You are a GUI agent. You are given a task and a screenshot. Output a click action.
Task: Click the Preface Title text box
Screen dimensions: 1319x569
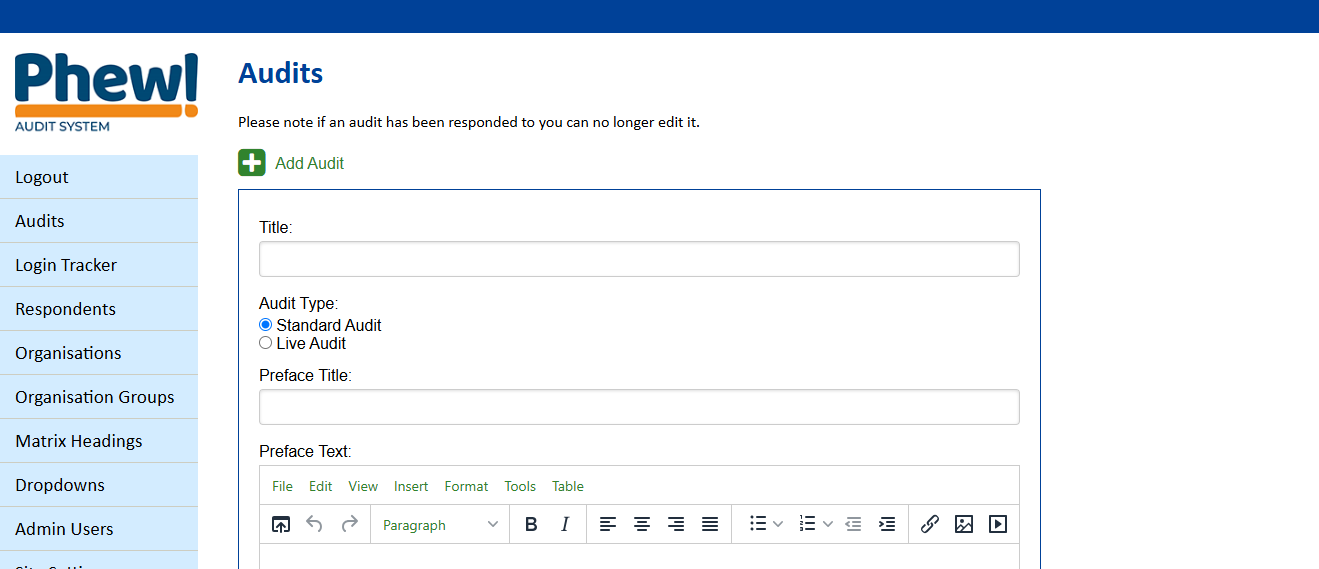639,407
